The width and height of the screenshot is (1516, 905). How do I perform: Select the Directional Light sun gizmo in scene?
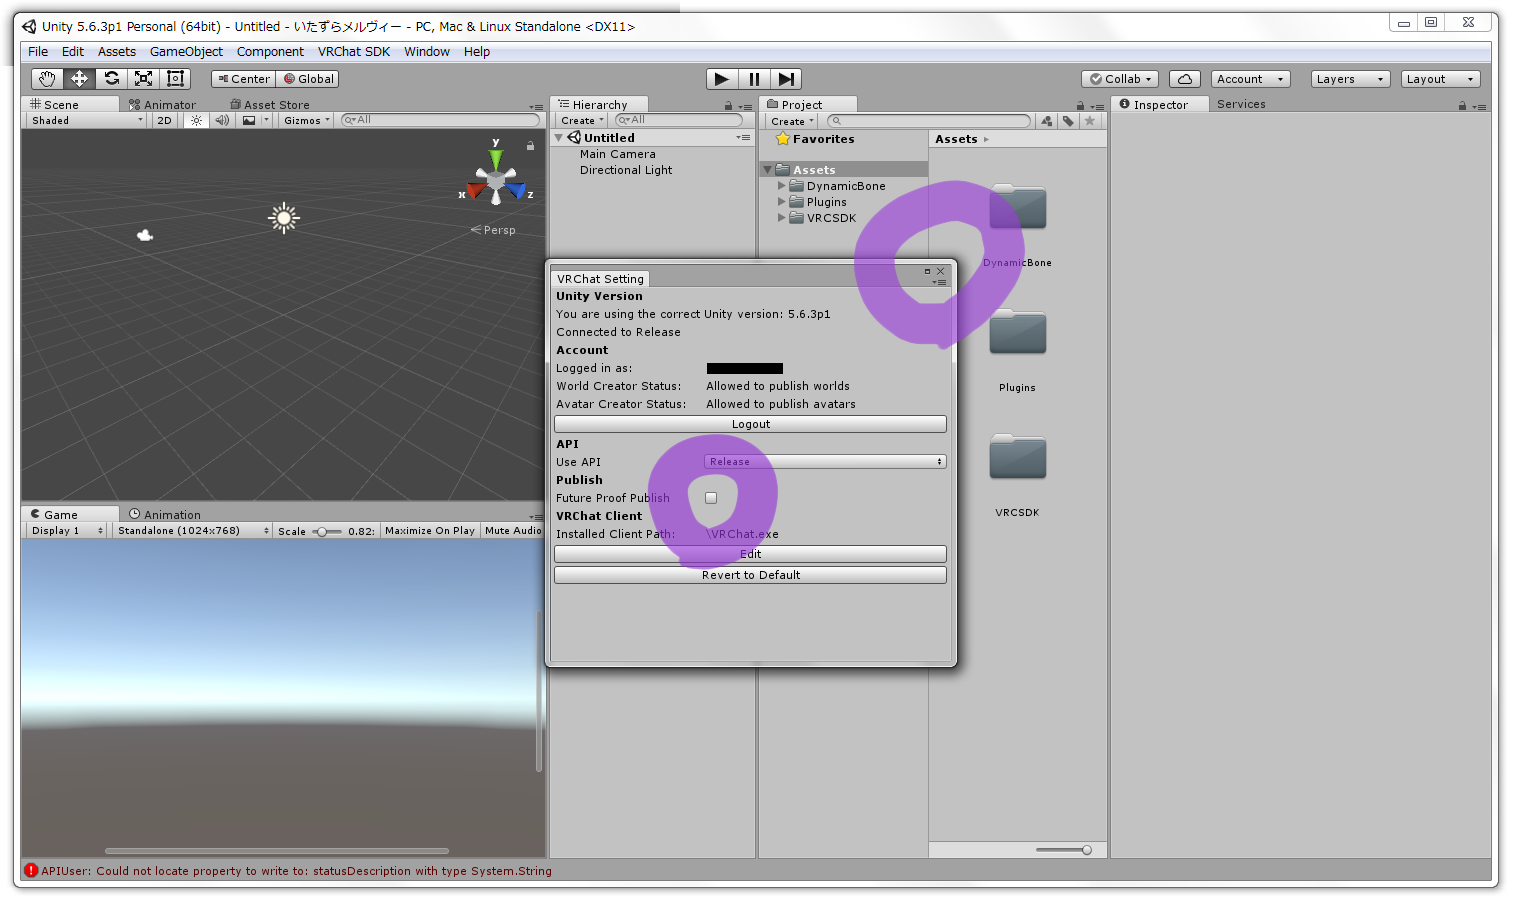[x=284, y=218]
